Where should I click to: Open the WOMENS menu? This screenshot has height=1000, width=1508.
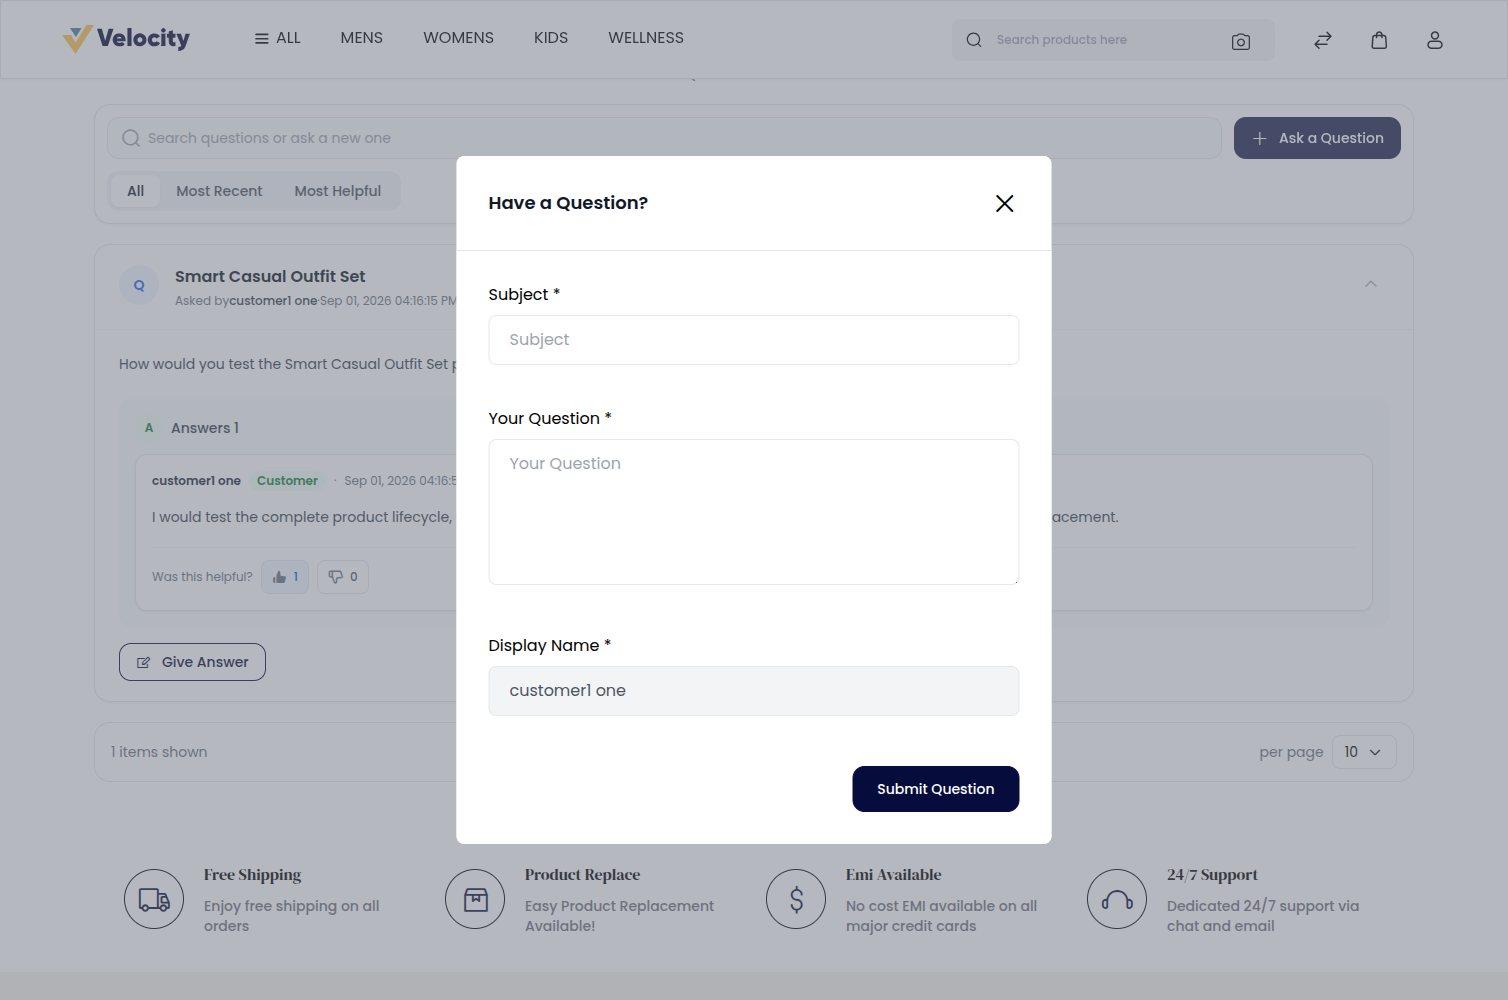(459, 38)
